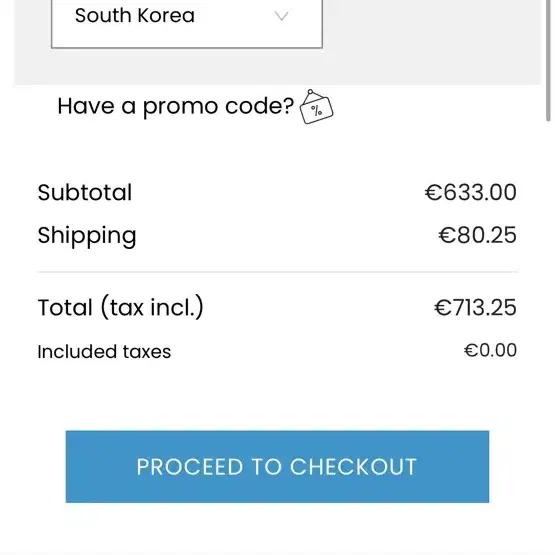Screen dimensions: 555x555
Task: Click the 'South Korea' text in the selector
Action: (x=135, y=16)
